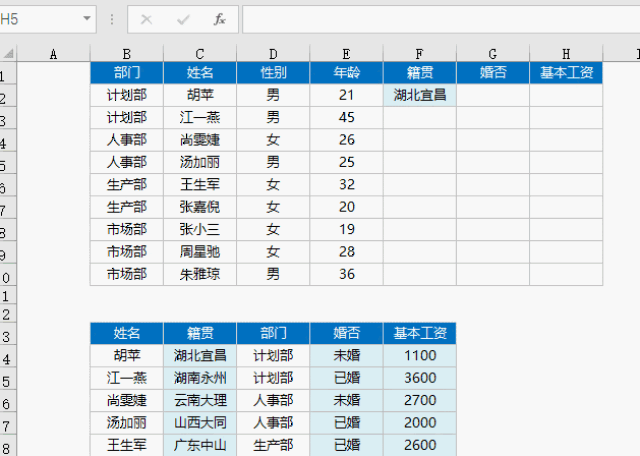
Task: Select the cell with 尚雯婕 in the top table
Action: (200, 140)
